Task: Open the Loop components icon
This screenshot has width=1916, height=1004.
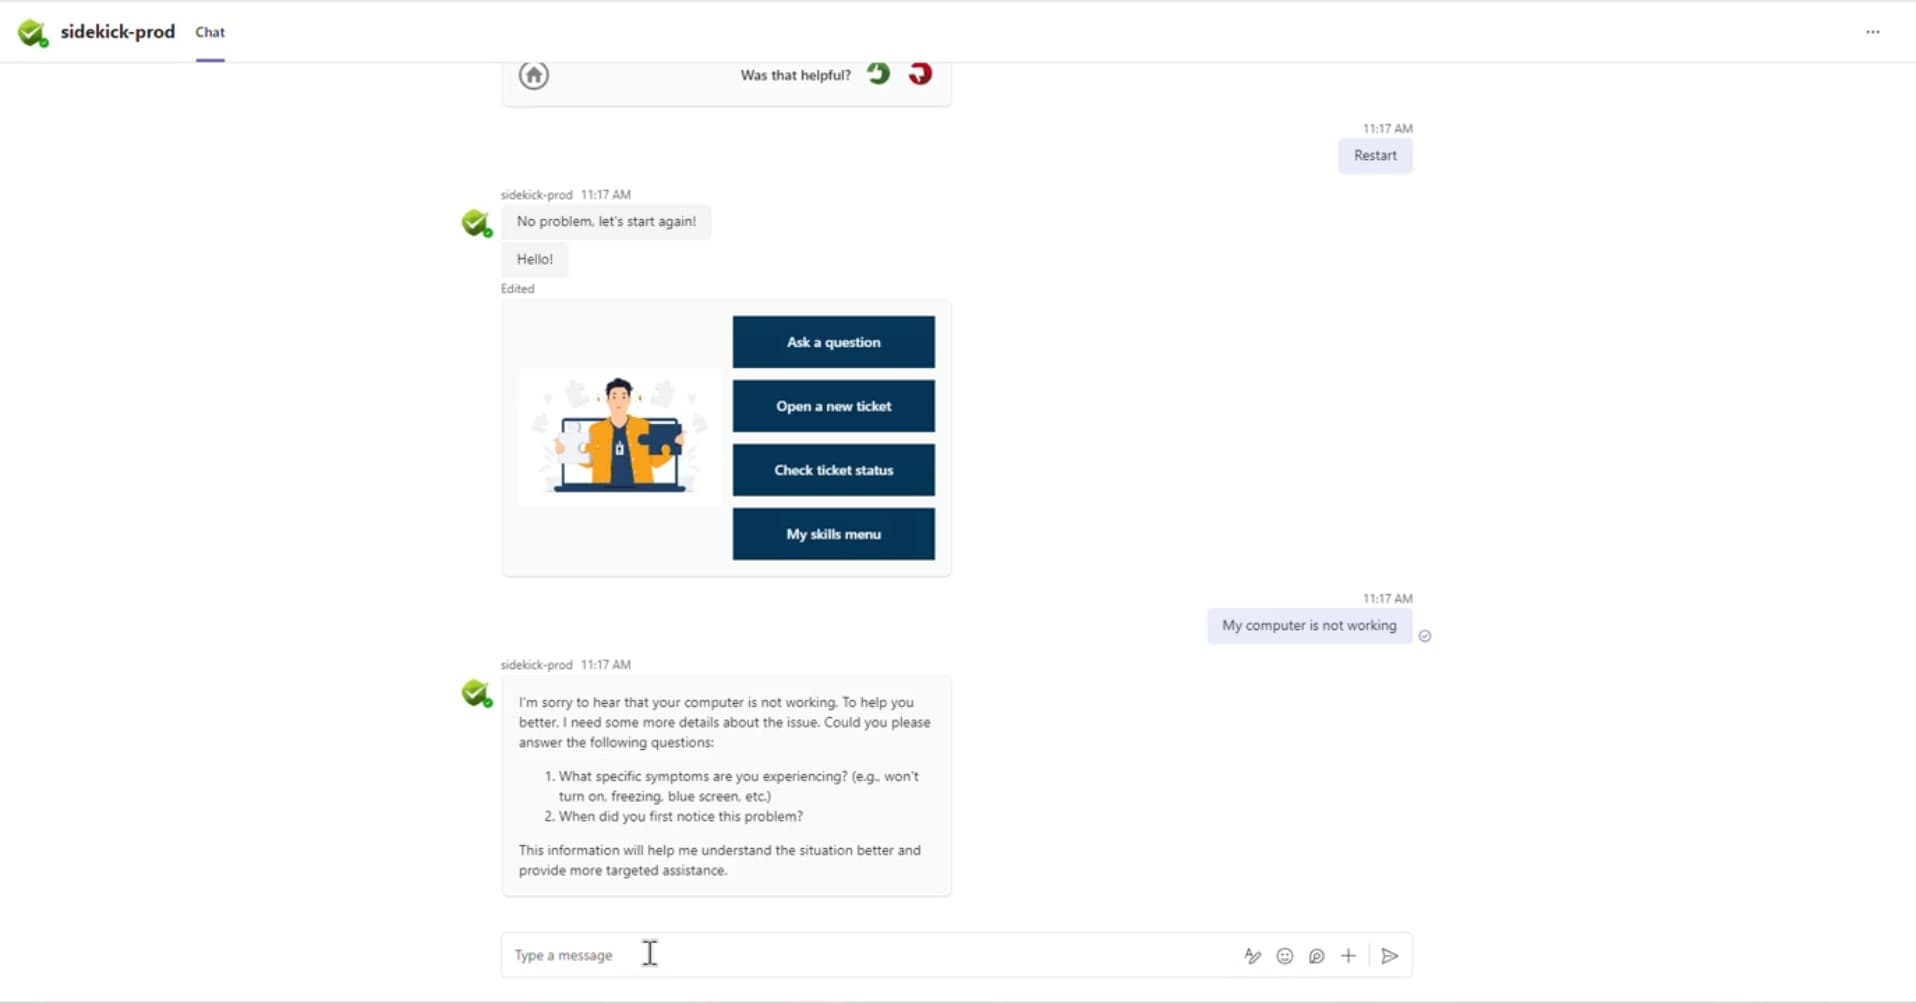Action: (x=1317, y=956)
